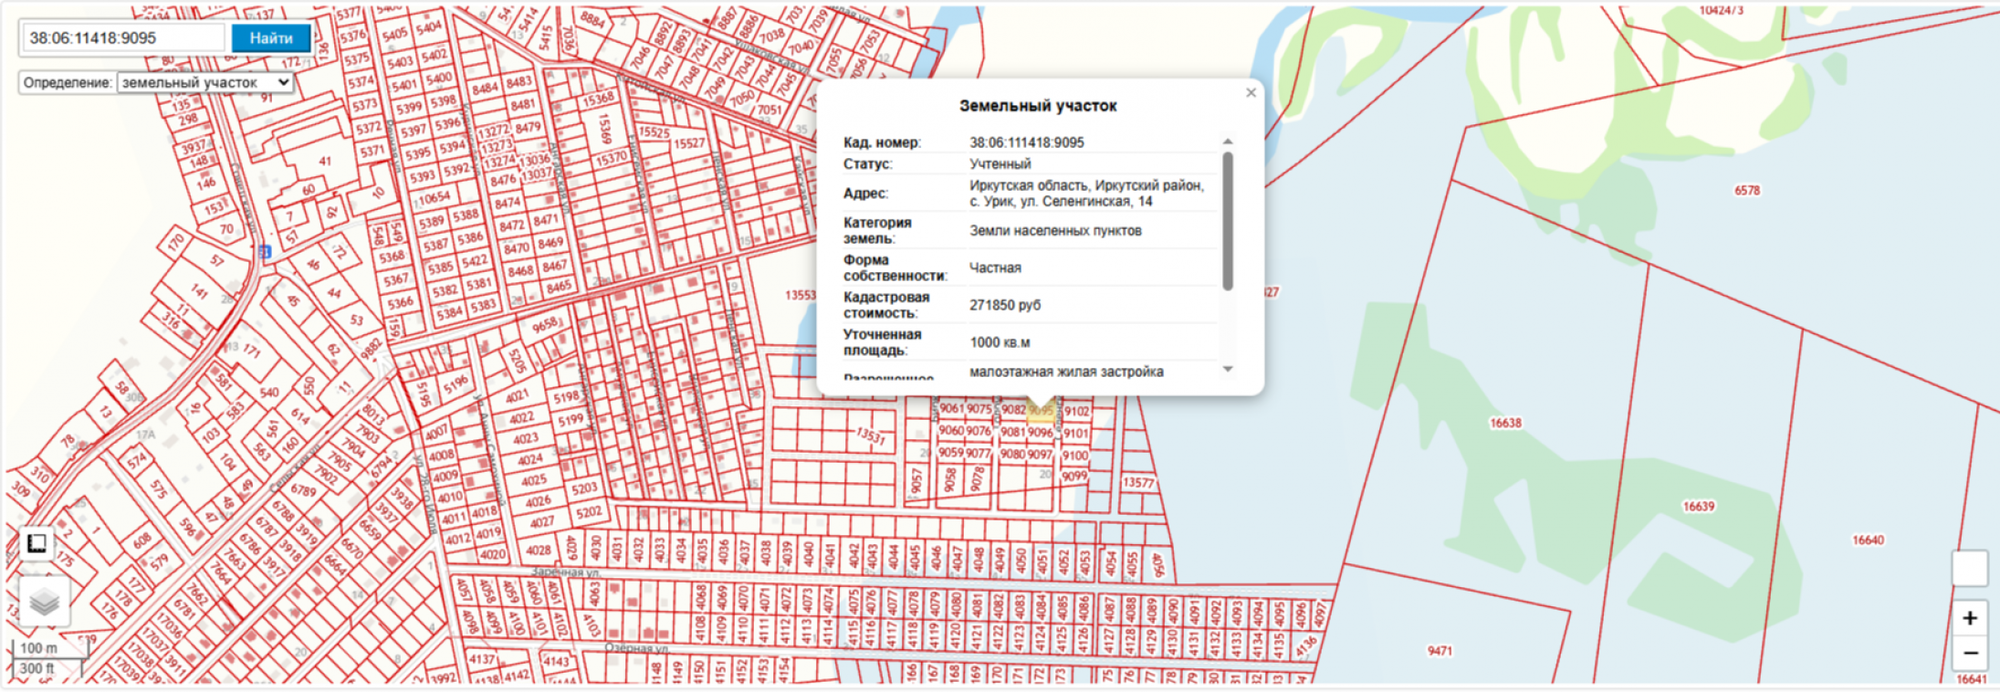Viewport: 2000px width, 692px height.
Task: Open the map layers stack icon
Action: [x=44, y=601]
